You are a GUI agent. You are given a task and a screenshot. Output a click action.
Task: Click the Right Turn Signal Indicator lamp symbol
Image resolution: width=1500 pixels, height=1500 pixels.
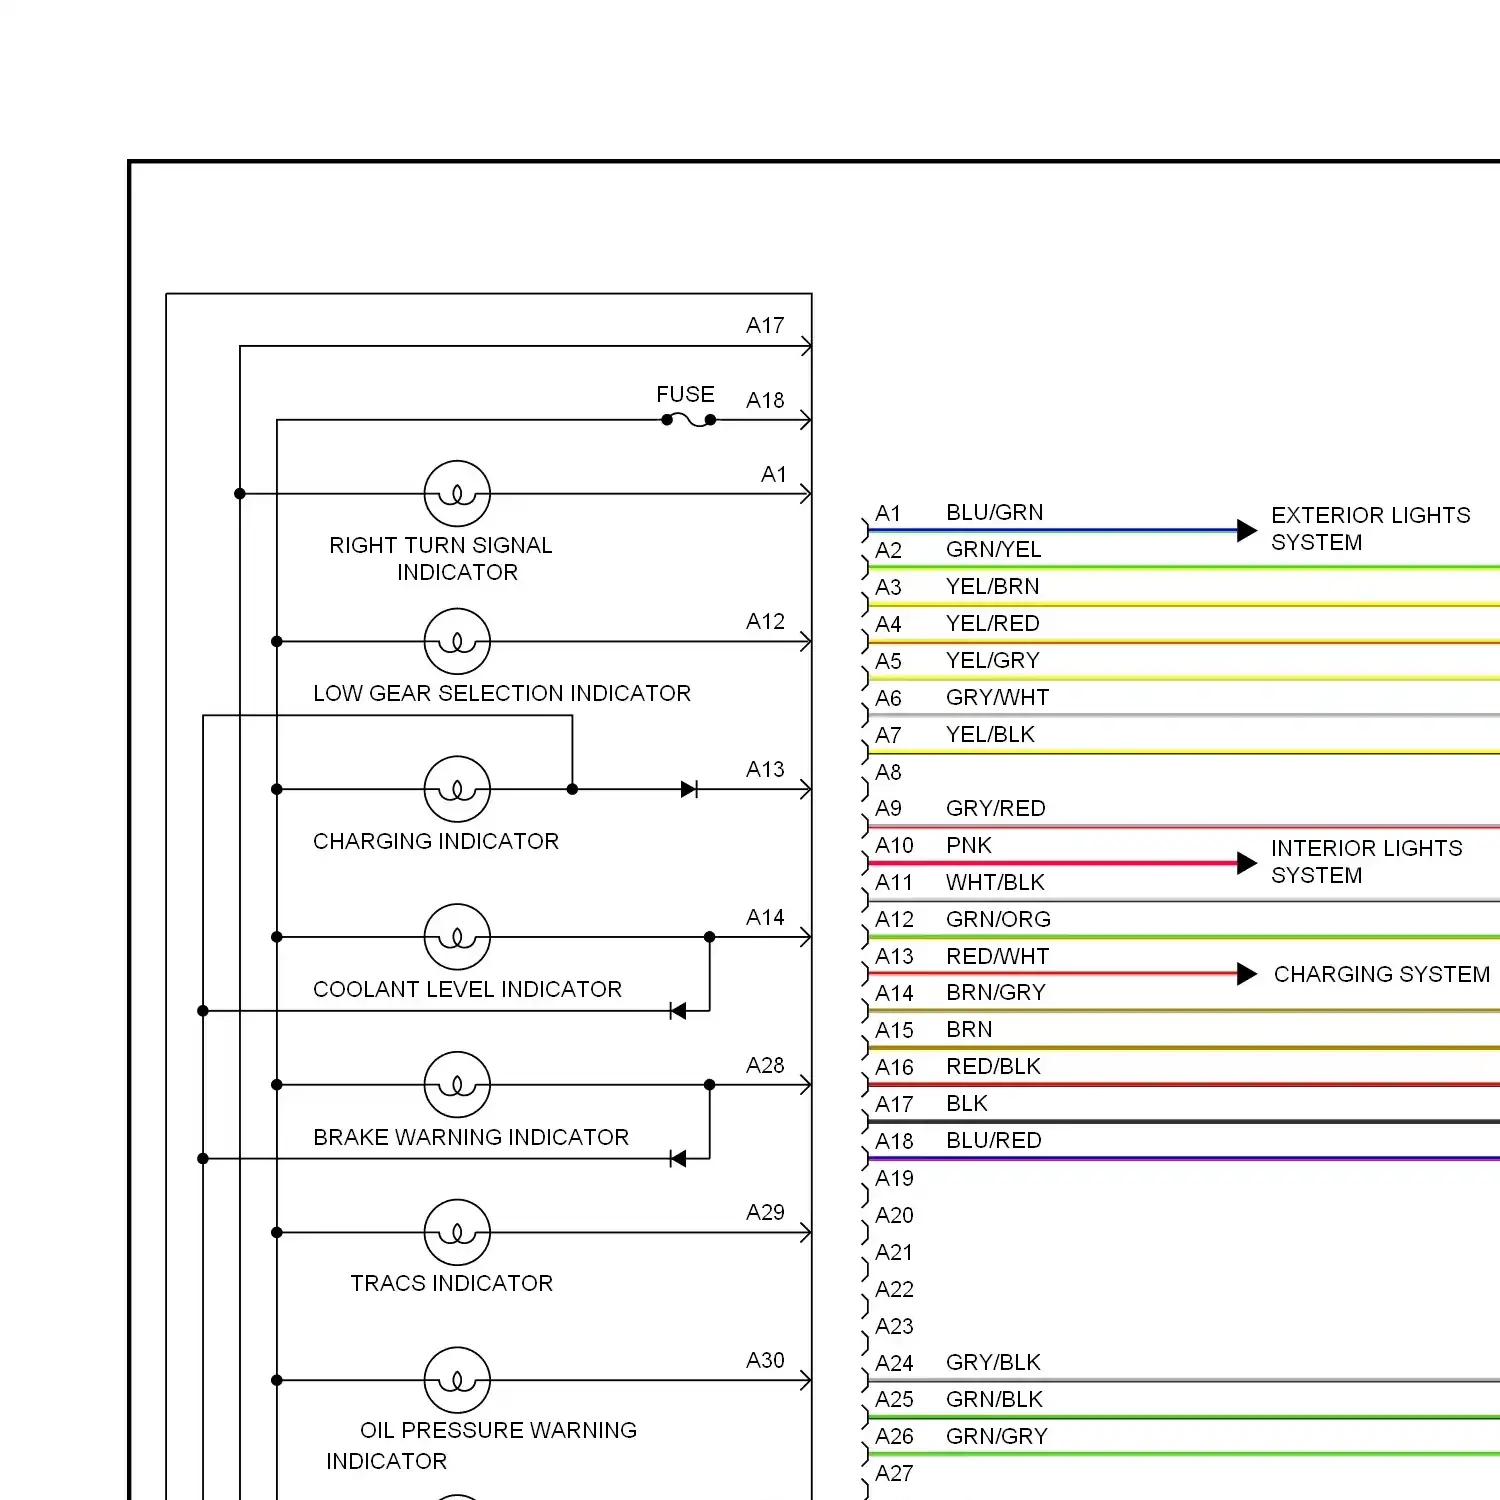click(457, 494)
